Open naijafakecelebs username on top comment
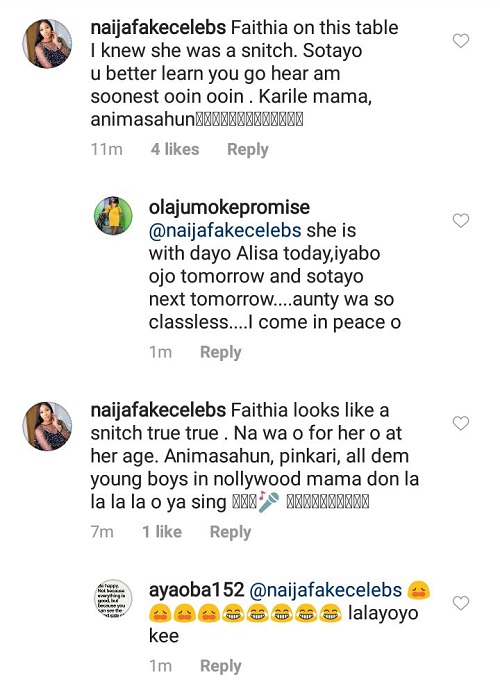The height and width of the screenshot is (686, 500). (158, 28)
